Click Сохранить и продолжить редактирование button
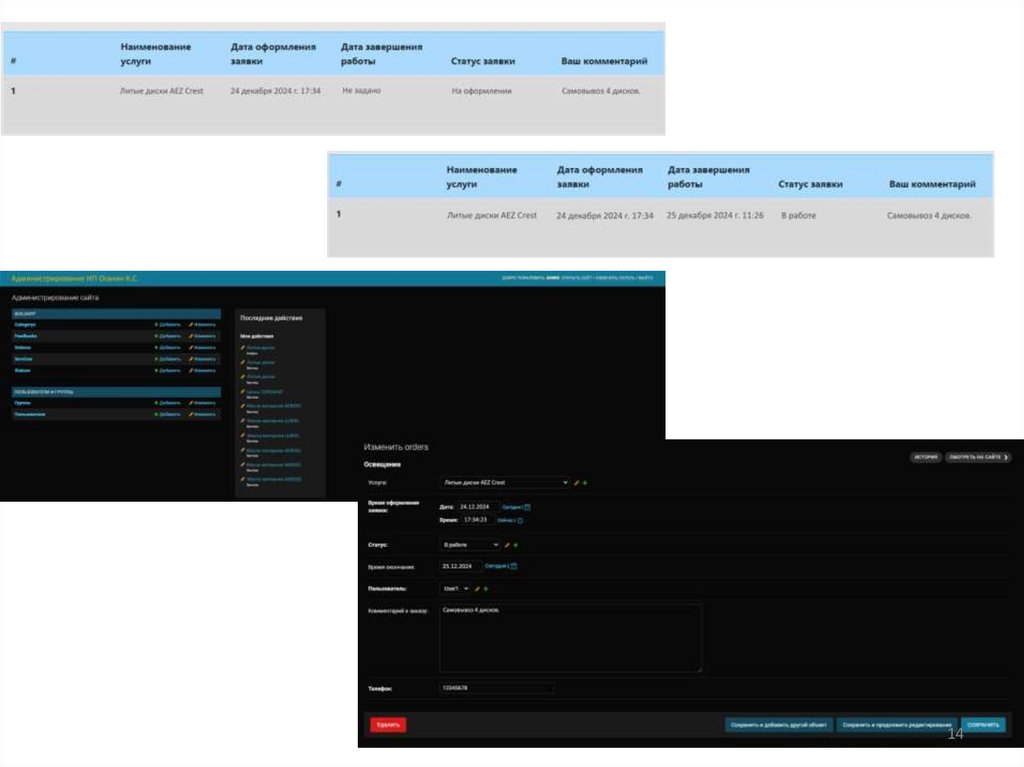This screenshot has height=767, width=1024. (x=897, y=725)
